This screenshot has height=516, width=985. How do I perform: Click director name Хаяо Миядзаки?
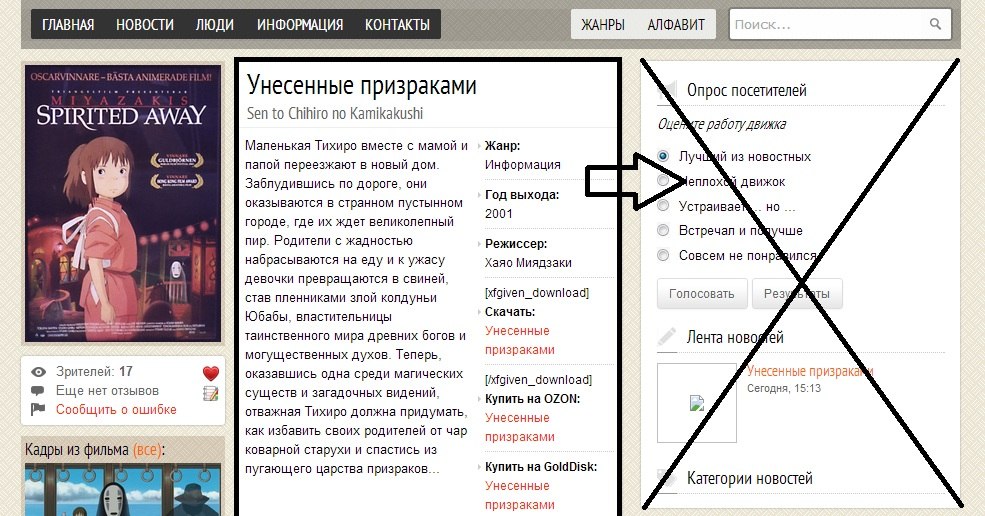tap(528, 263)
